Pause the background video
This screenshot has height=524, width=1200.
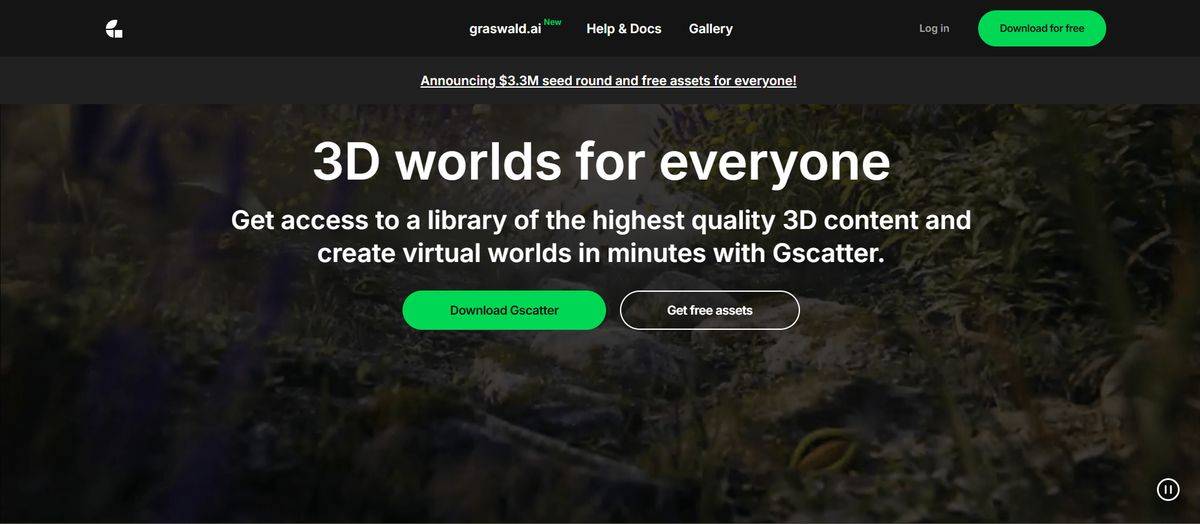click(x=1167, y=489)
